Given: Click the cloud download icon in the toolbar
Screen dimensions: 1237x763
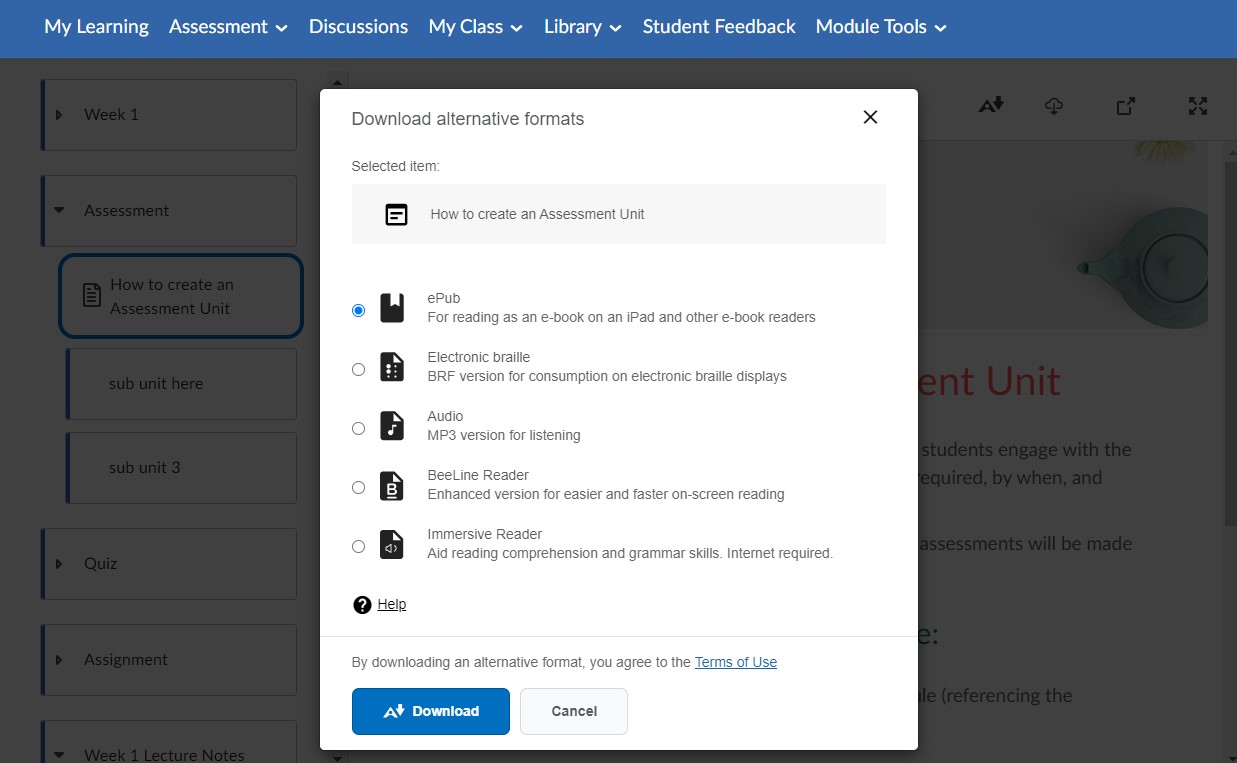Looking at the screenshot, I should [x=1054, y=105].
